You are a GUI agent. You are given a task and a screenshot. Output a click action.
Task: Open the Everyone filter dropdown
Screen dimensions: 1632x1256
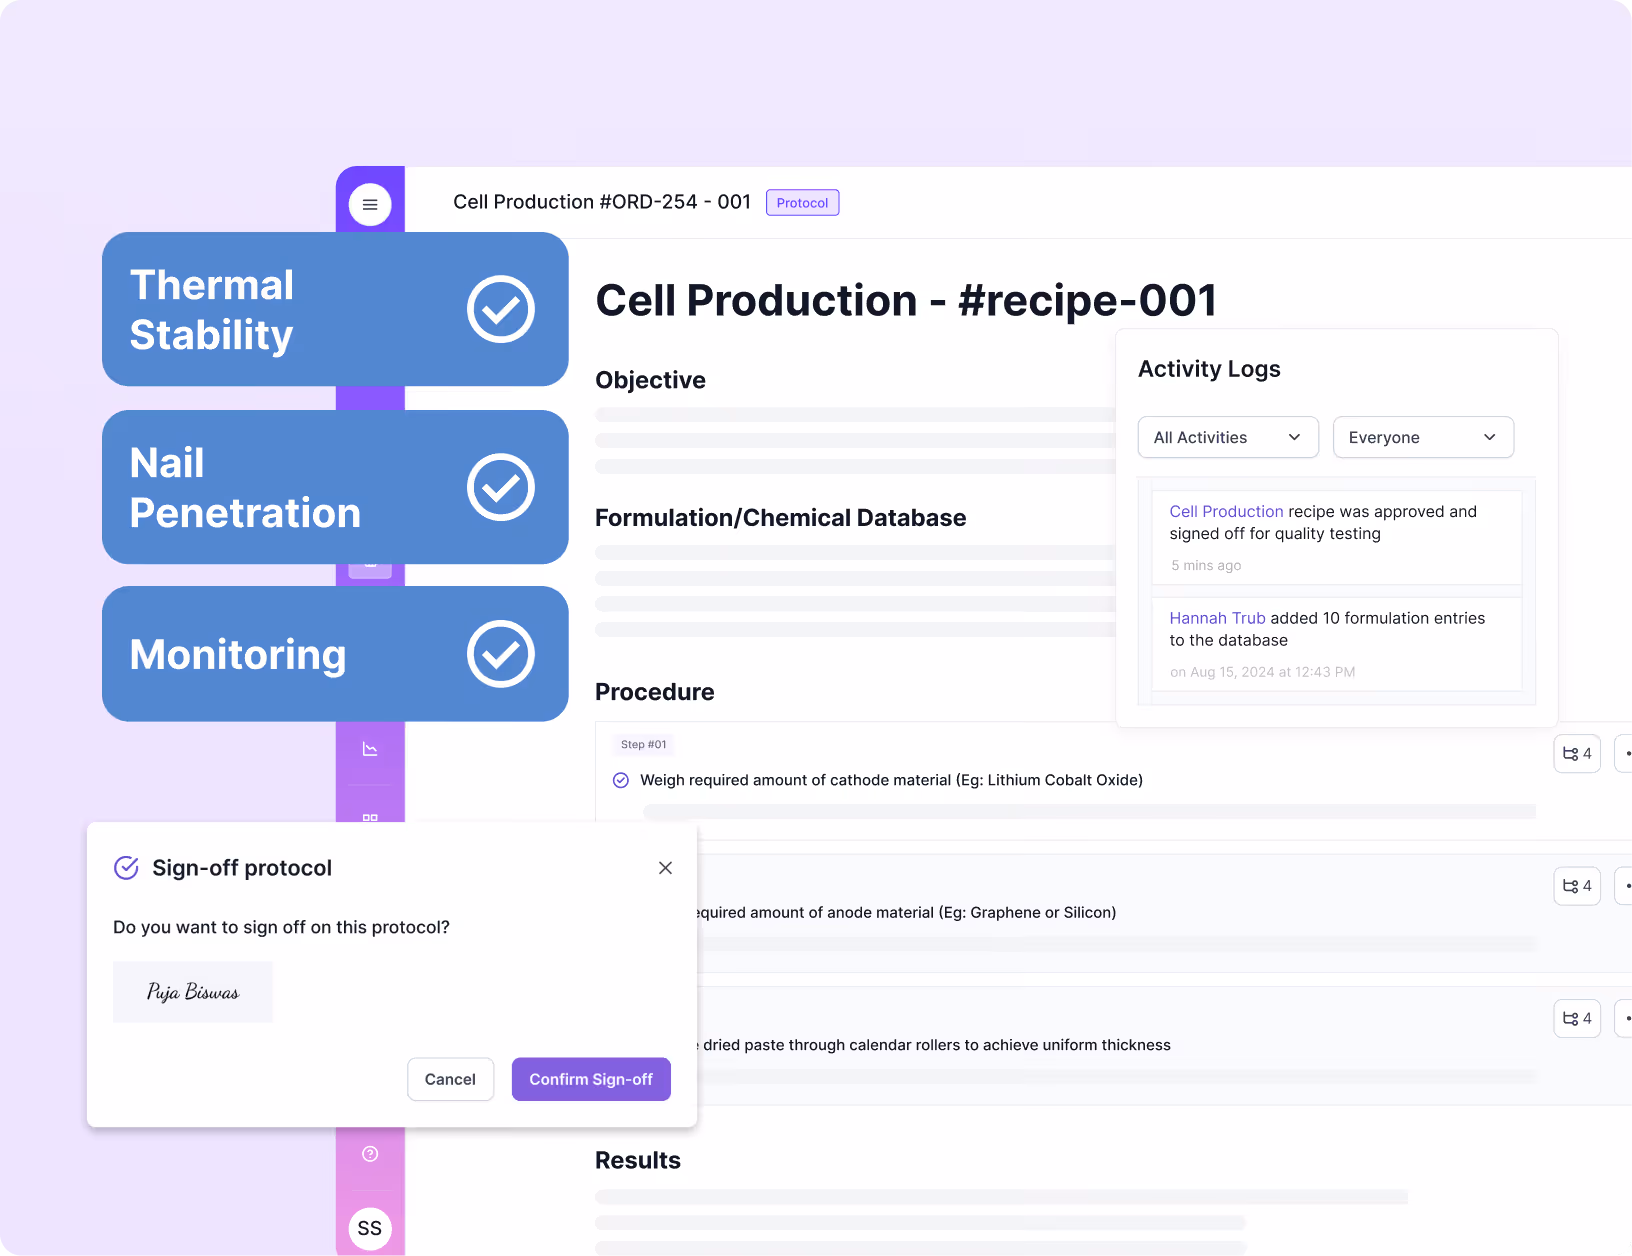click(x=1423, y=437)
